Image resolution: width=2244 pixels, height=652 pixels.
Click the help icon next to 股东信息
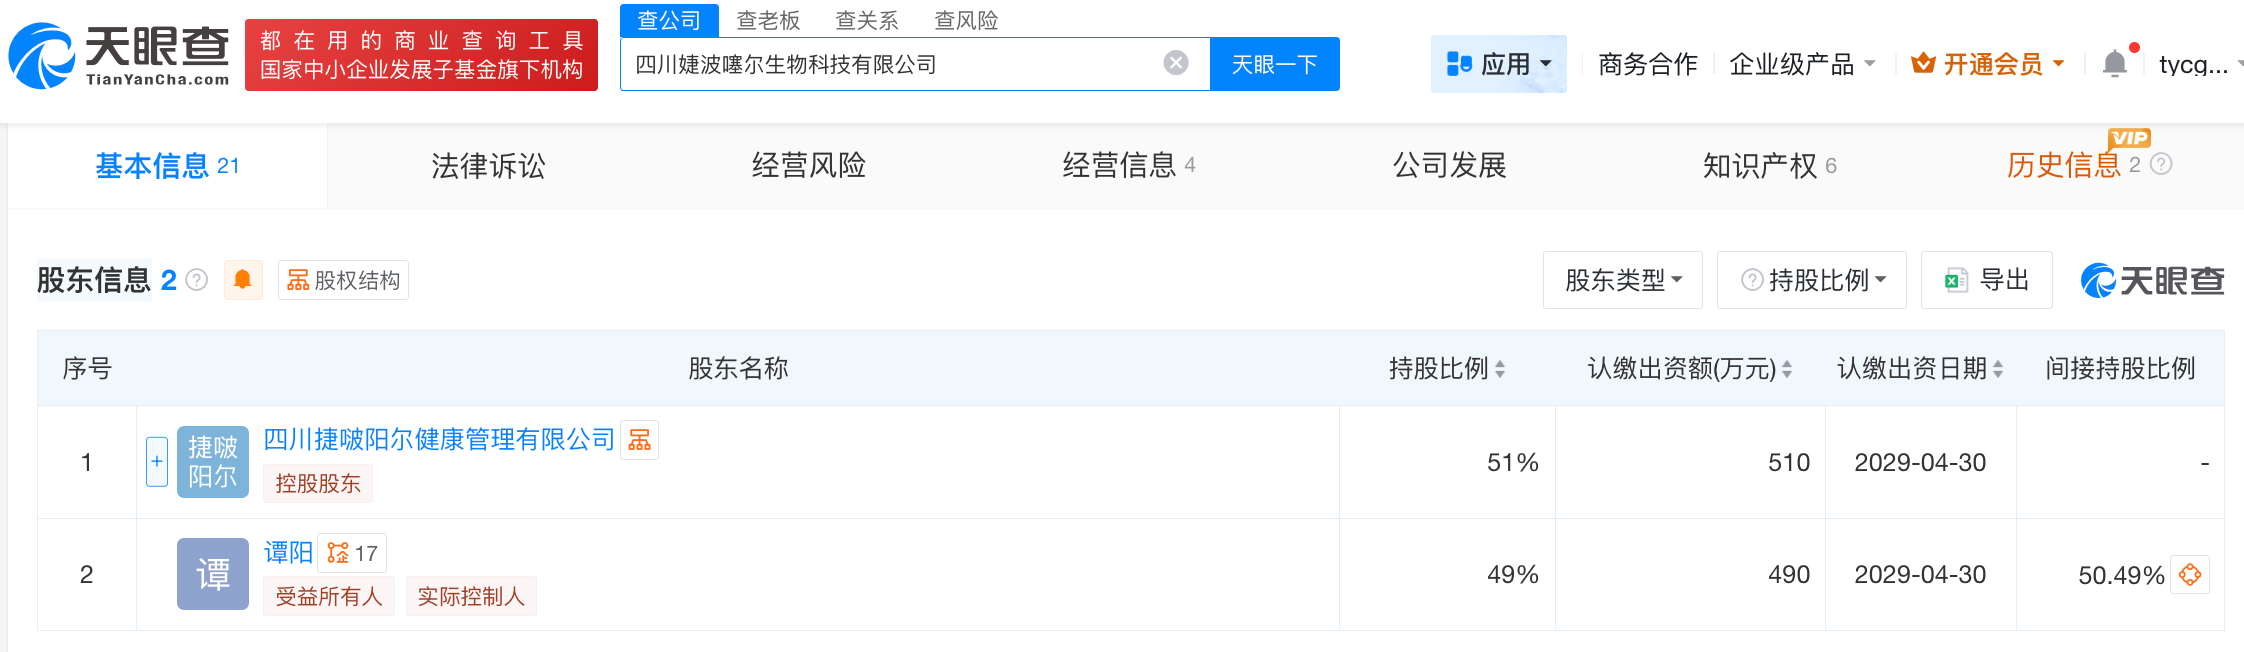pyautogui.click(x=197, y=280)
